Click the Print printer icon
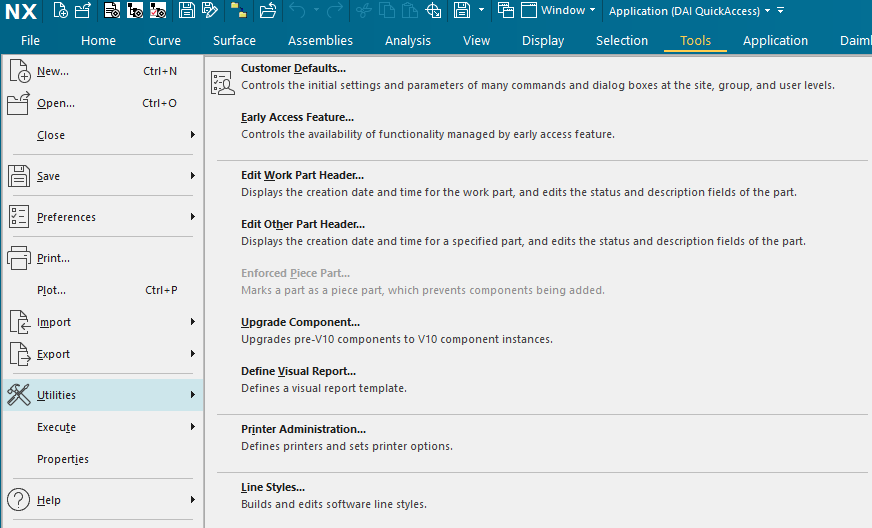 [19, 258]
